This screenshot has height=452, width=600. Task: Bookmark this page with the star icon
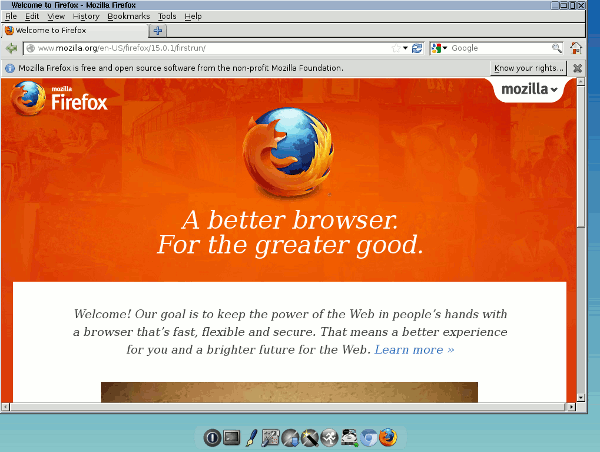pos(396,48)
